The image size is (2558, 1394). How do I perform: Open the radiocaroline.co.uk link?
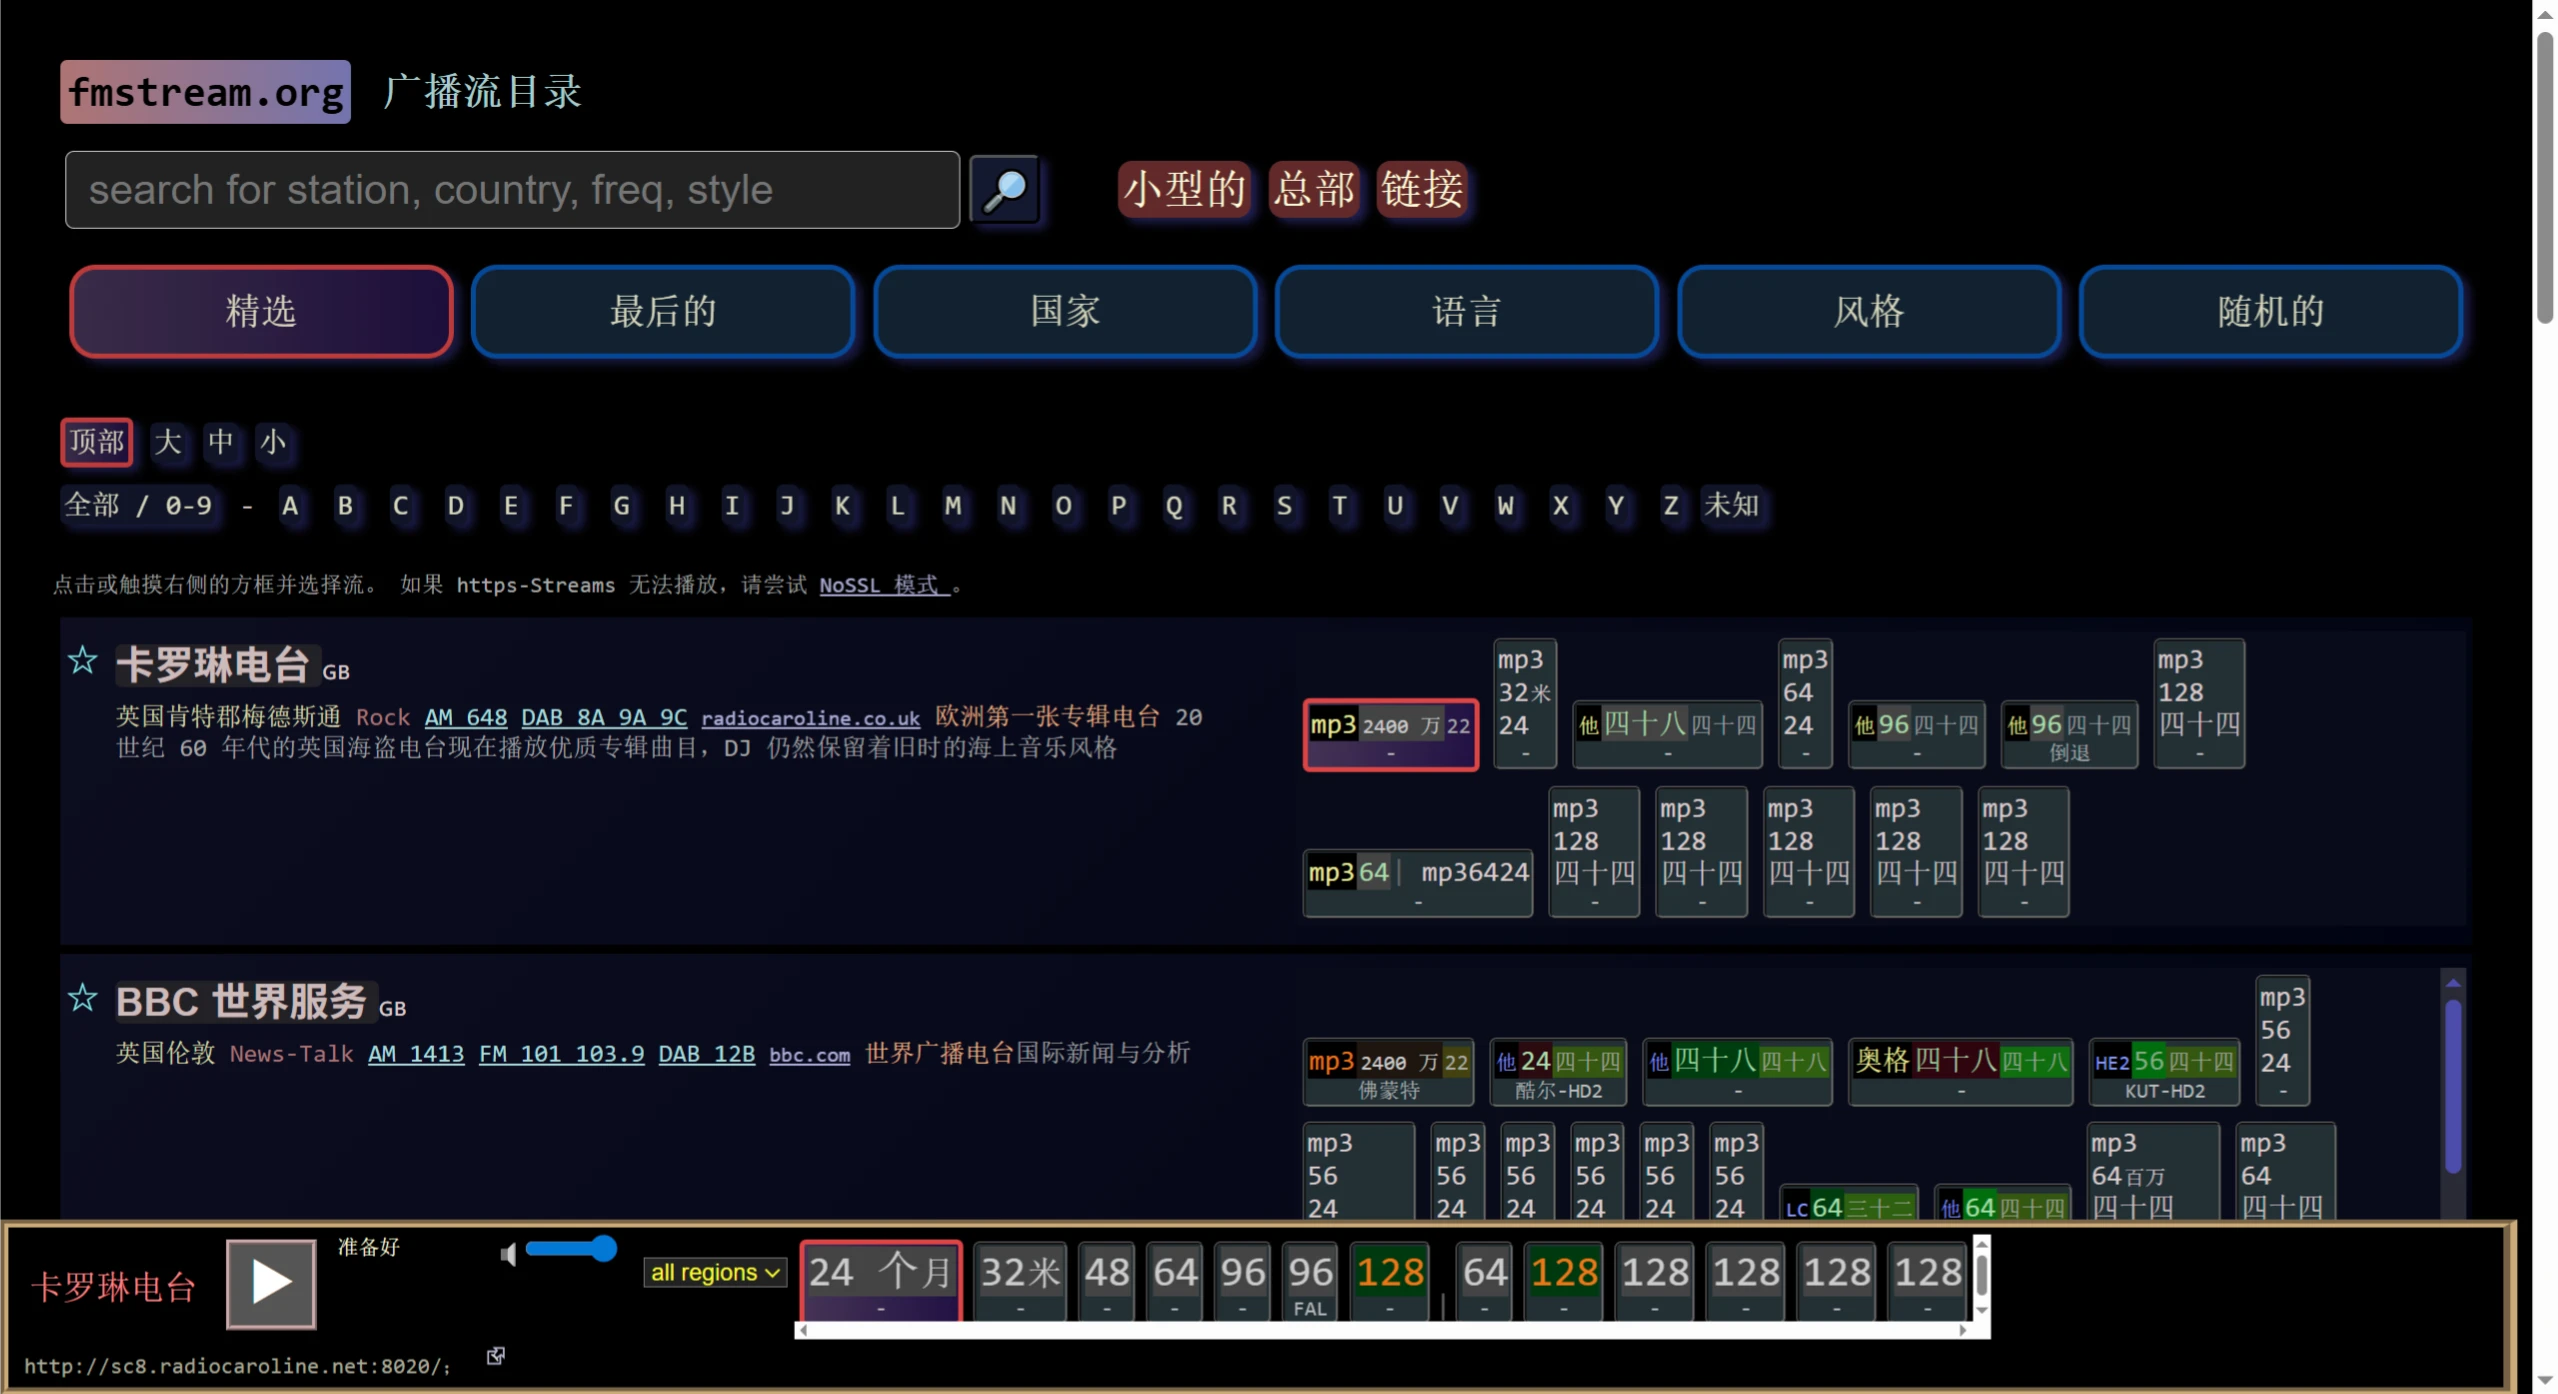pos(810,718)
